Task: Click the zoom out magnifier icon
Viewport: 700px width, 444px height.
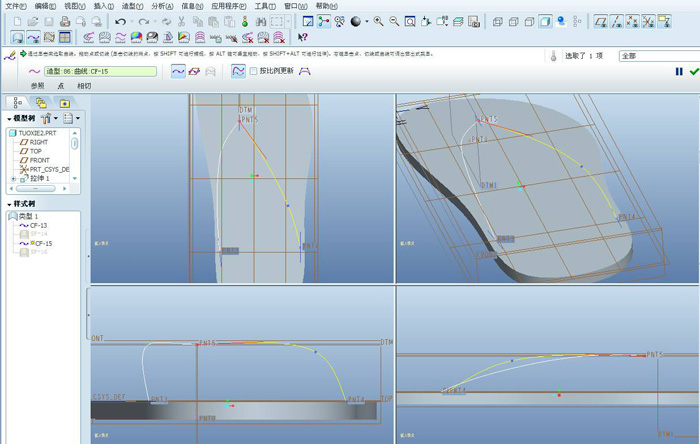Action: [393, 21]
